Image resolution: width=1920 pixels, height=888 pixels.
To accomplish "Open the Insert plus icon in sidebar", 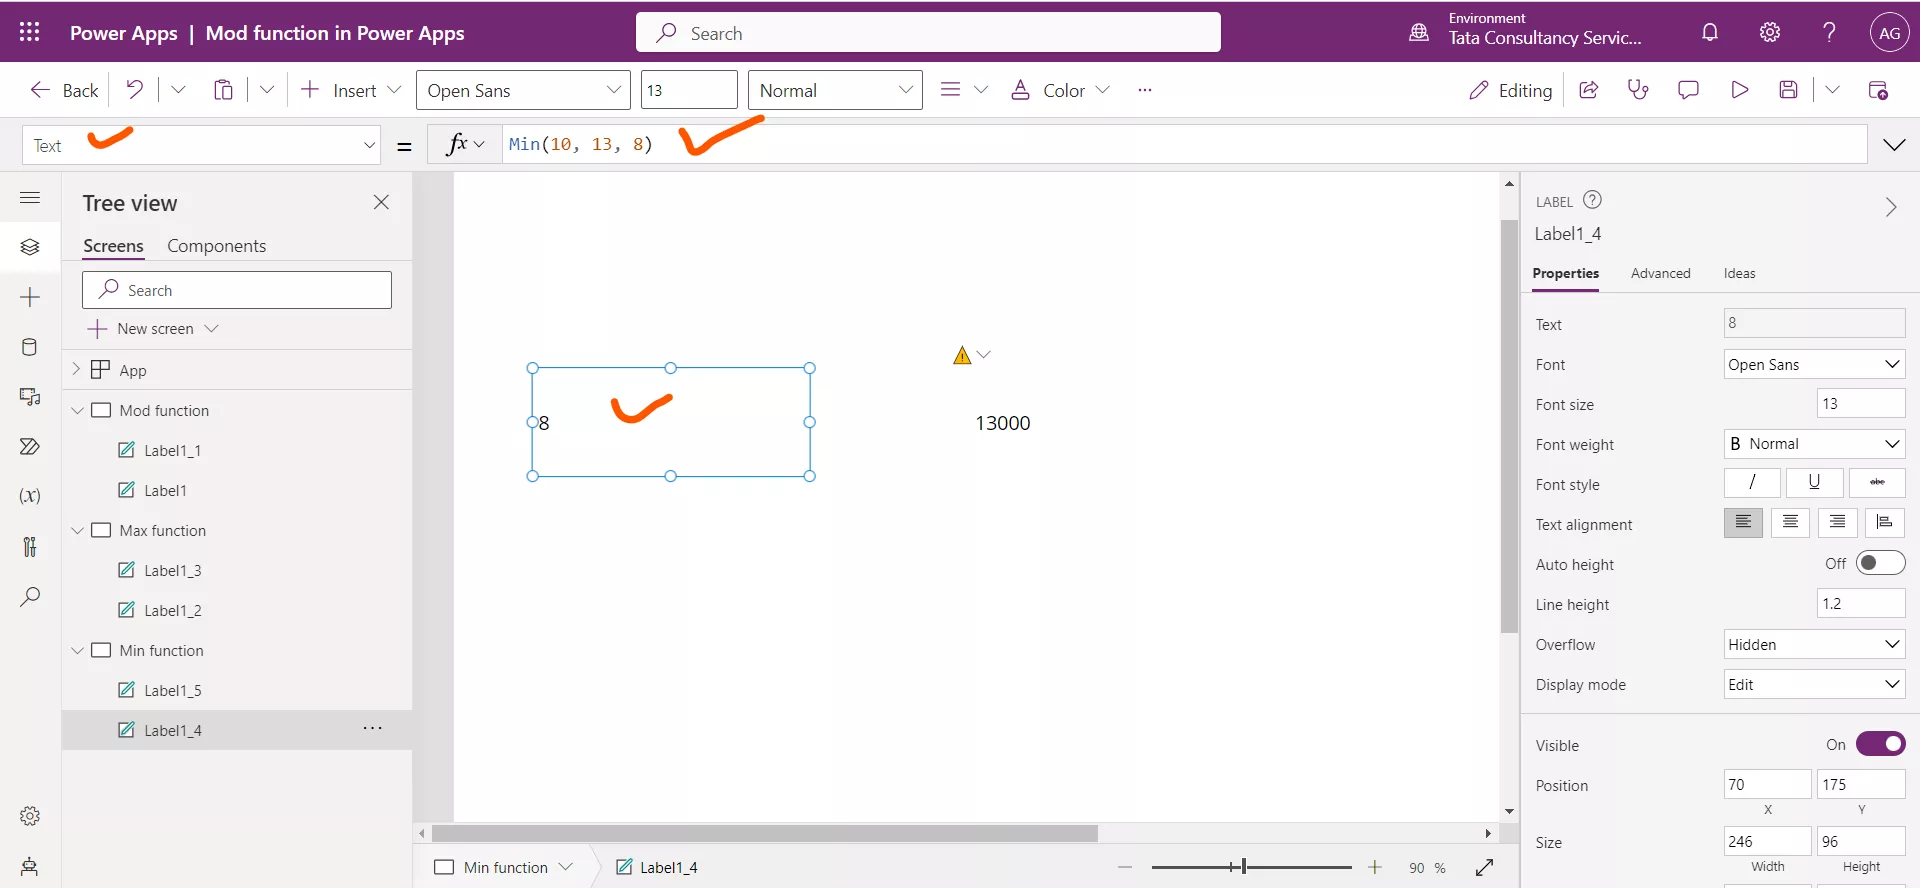I will [30, 297].
